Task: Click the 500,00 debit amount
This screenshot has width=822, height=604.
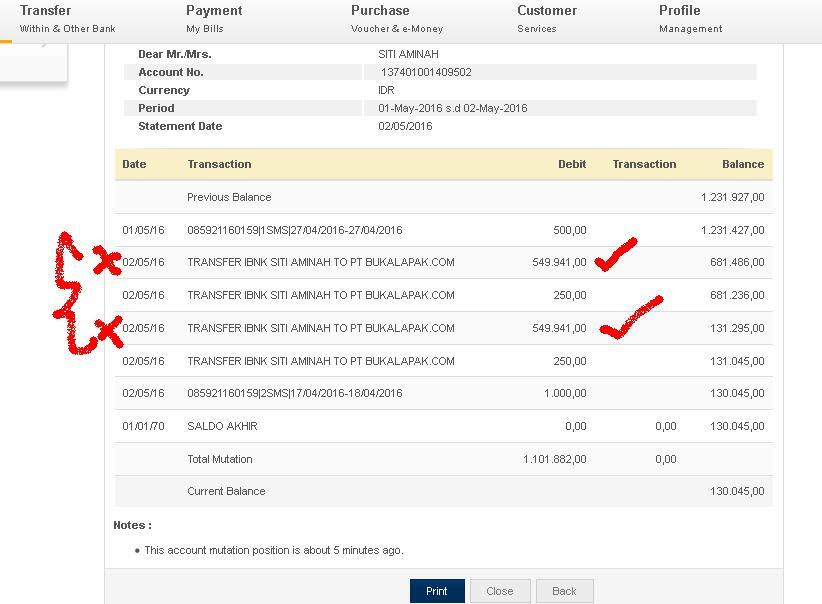Action: 570,230
